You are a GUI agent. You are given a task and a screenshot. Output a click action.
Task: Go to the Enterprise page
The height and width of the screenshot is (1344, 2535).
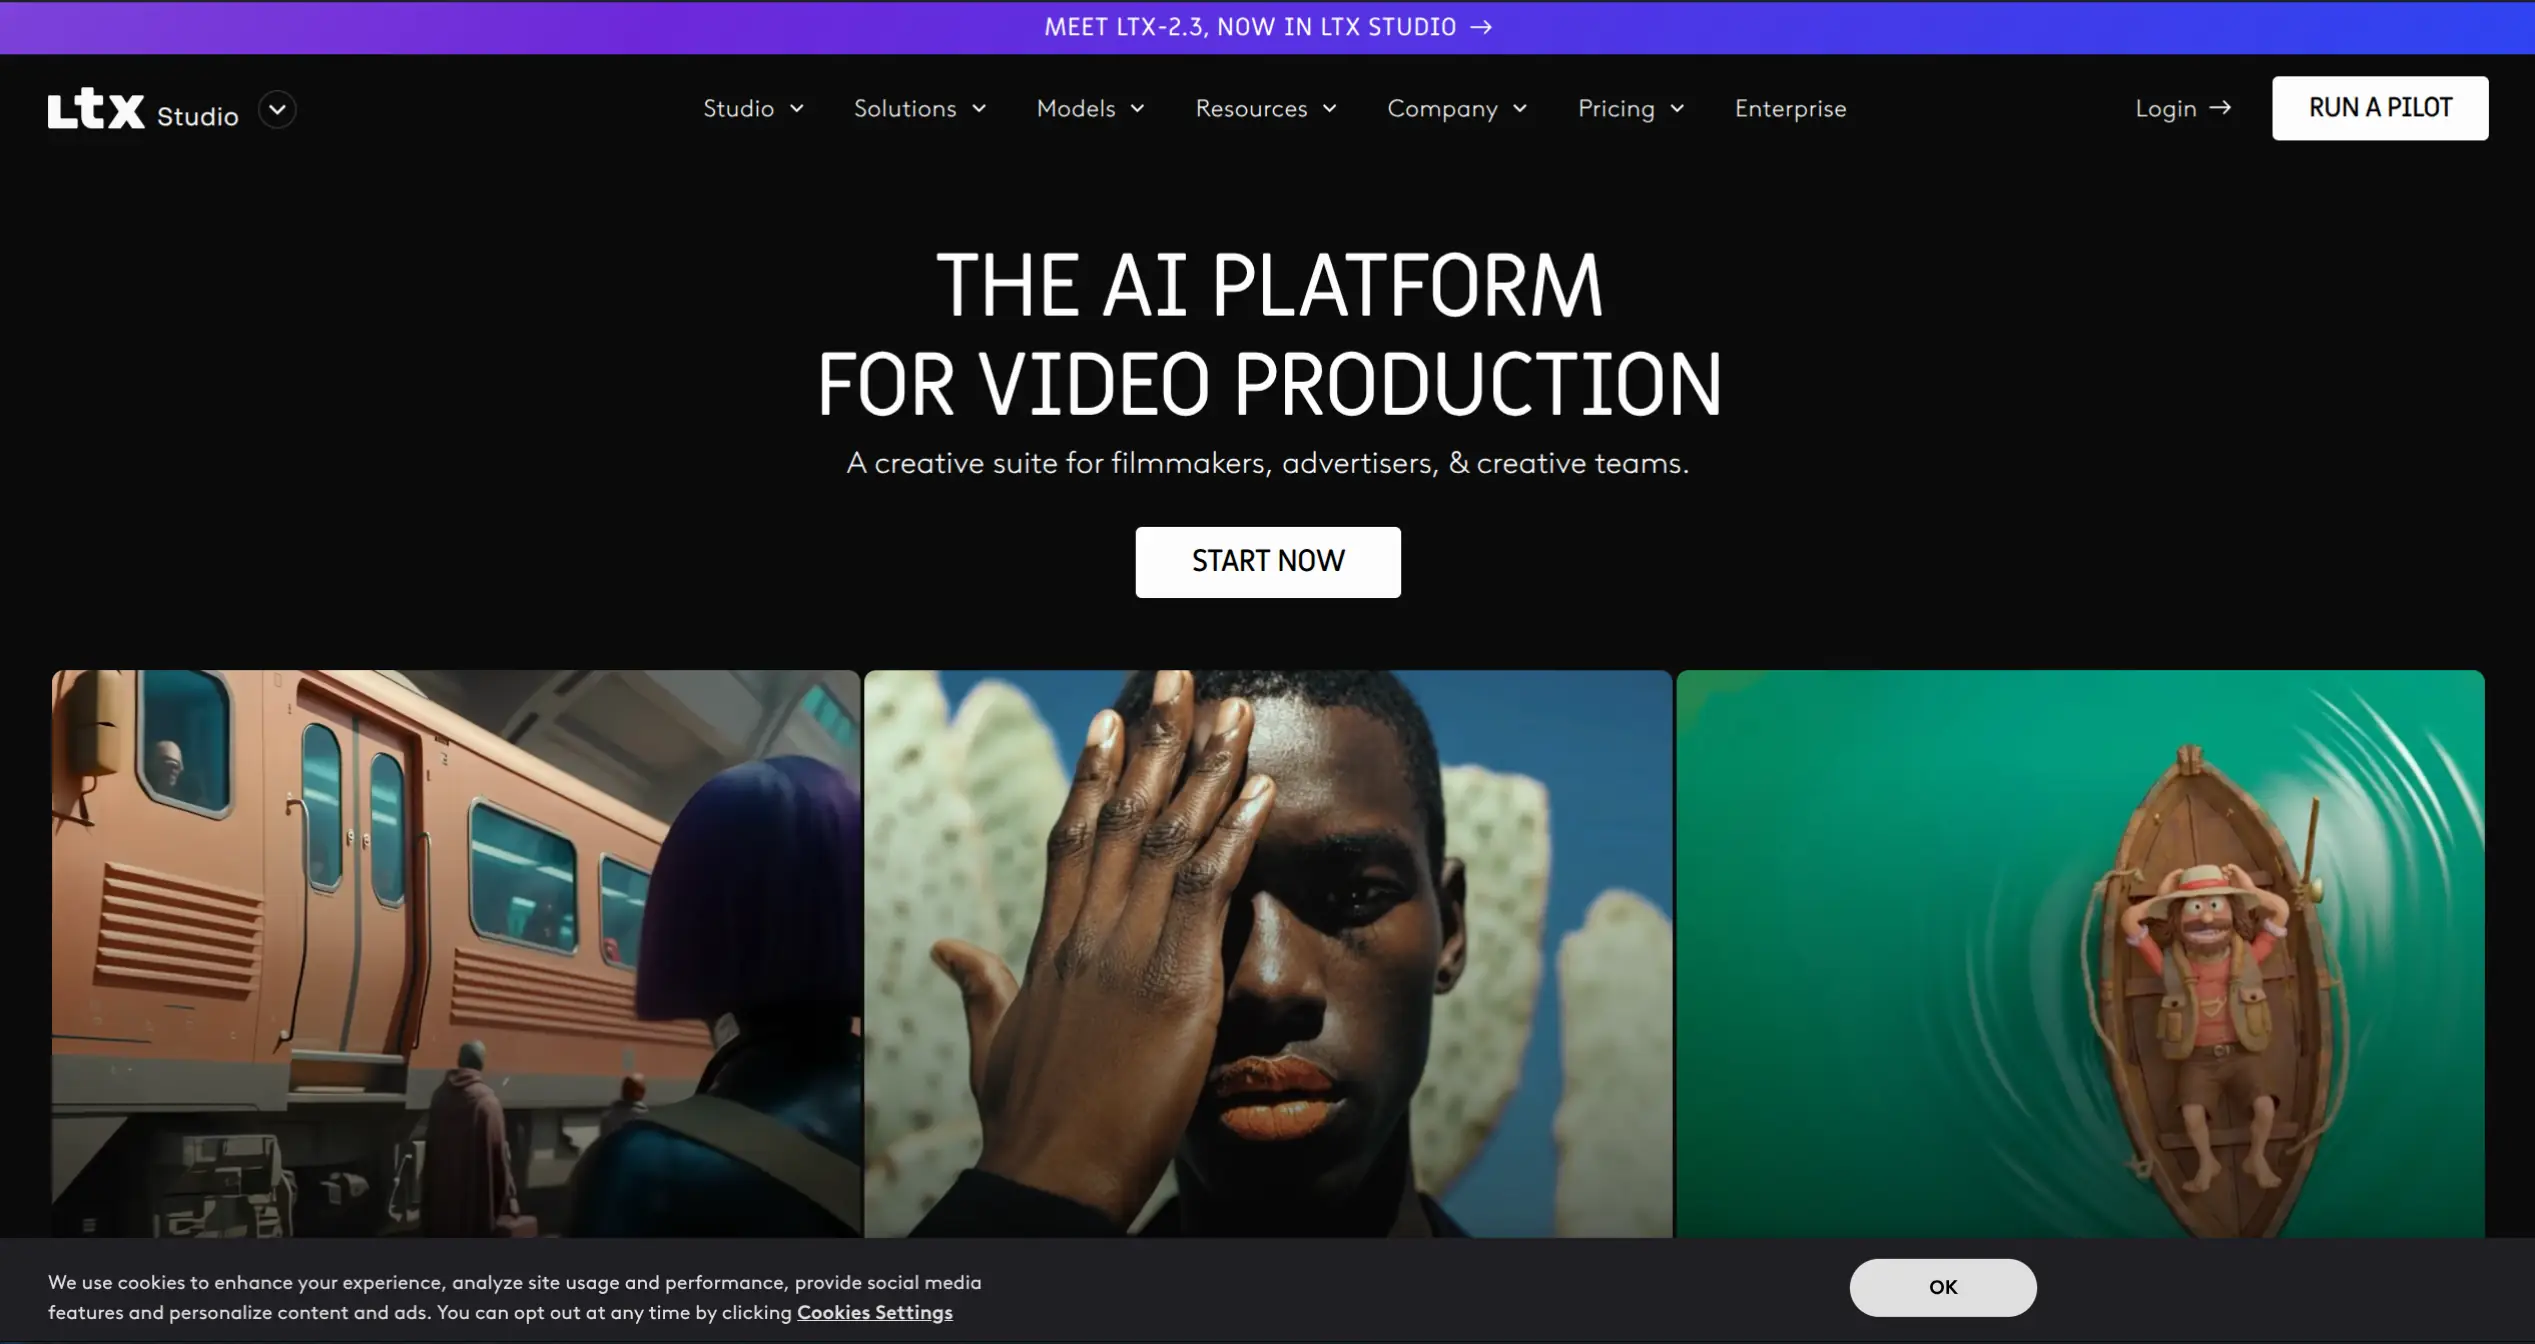coord(1790,108)
